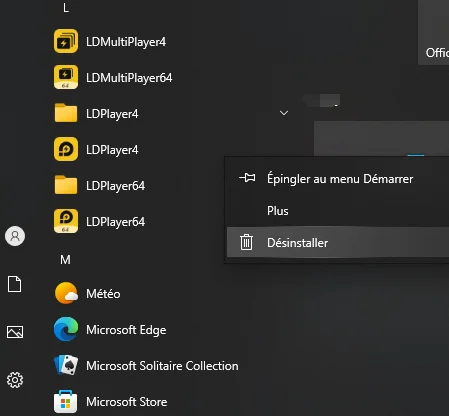Open the Pictures sidebar icon
Image resolution: width=449 pixels, height=416 pixels.
pos(15,332)
